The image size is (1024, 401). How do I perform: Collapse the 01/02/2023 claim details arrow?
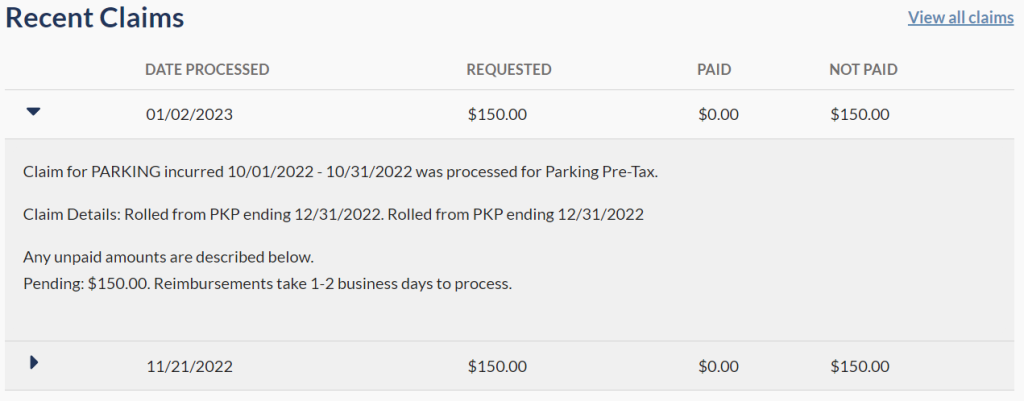point(33,113)
